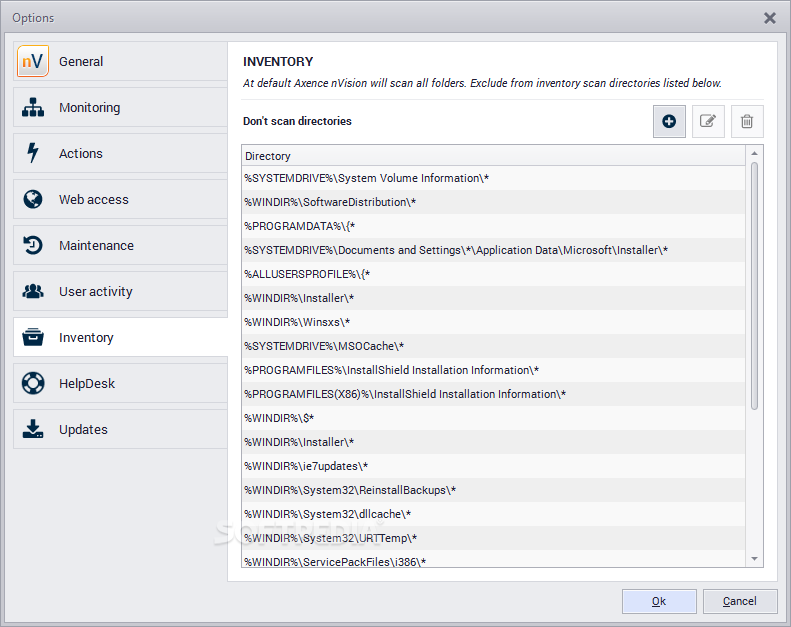
Task: Switch to Updates settings
Action: (120, 429)
